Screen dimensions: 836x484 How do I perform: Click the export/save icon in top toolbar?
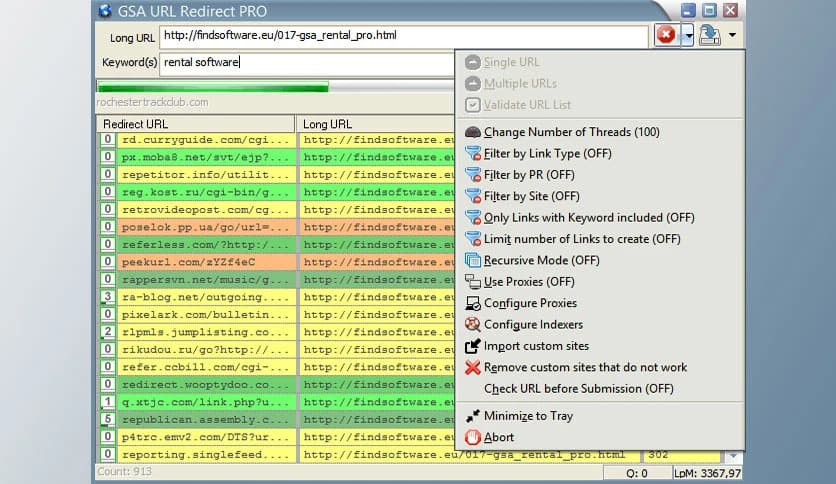coord(710,35)
